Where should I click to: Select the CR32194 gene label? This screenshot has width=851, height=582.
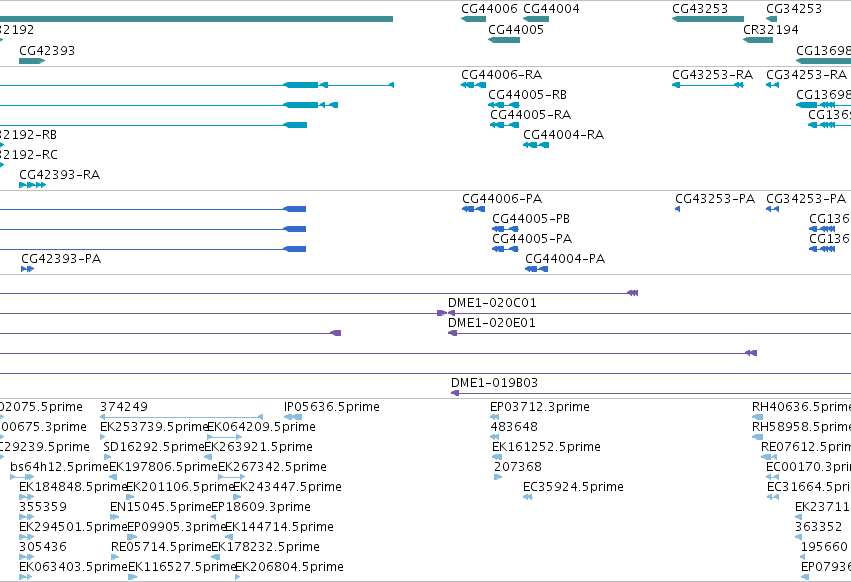click(x=771, y=30)
